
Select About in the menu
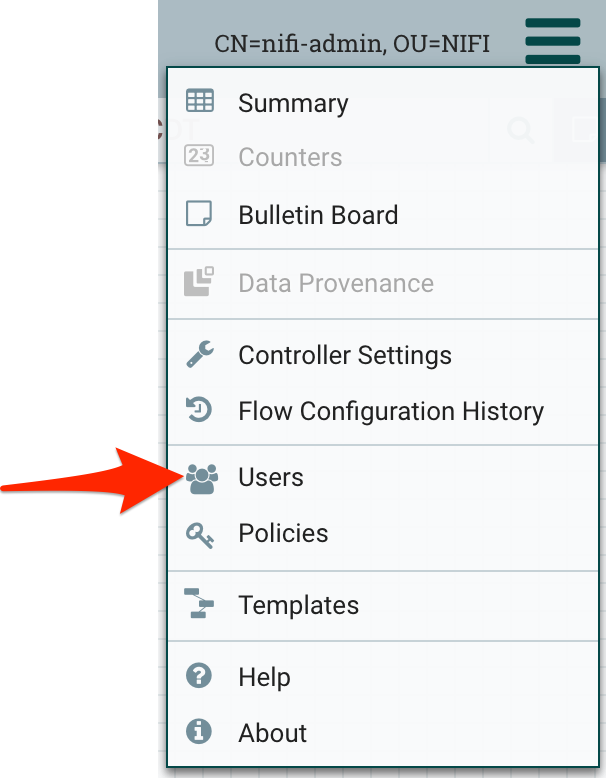click(272, 733)
